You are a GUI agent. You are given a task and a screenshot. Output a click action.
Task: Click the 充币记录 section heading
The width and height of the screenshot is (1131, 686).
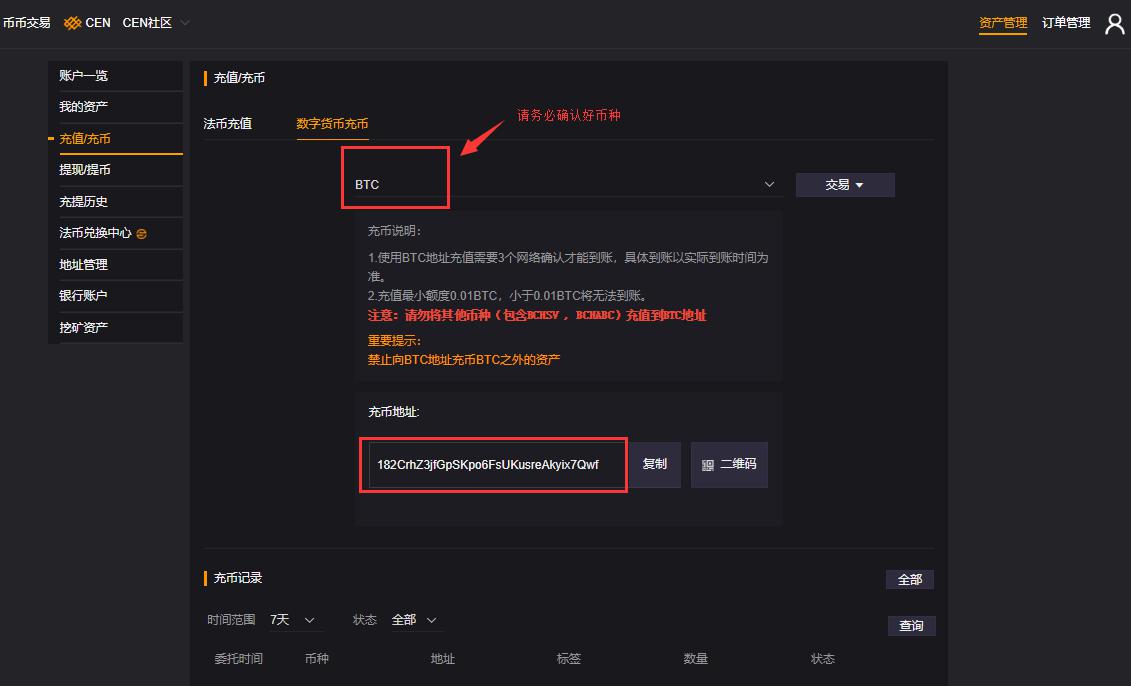[237, 578]
